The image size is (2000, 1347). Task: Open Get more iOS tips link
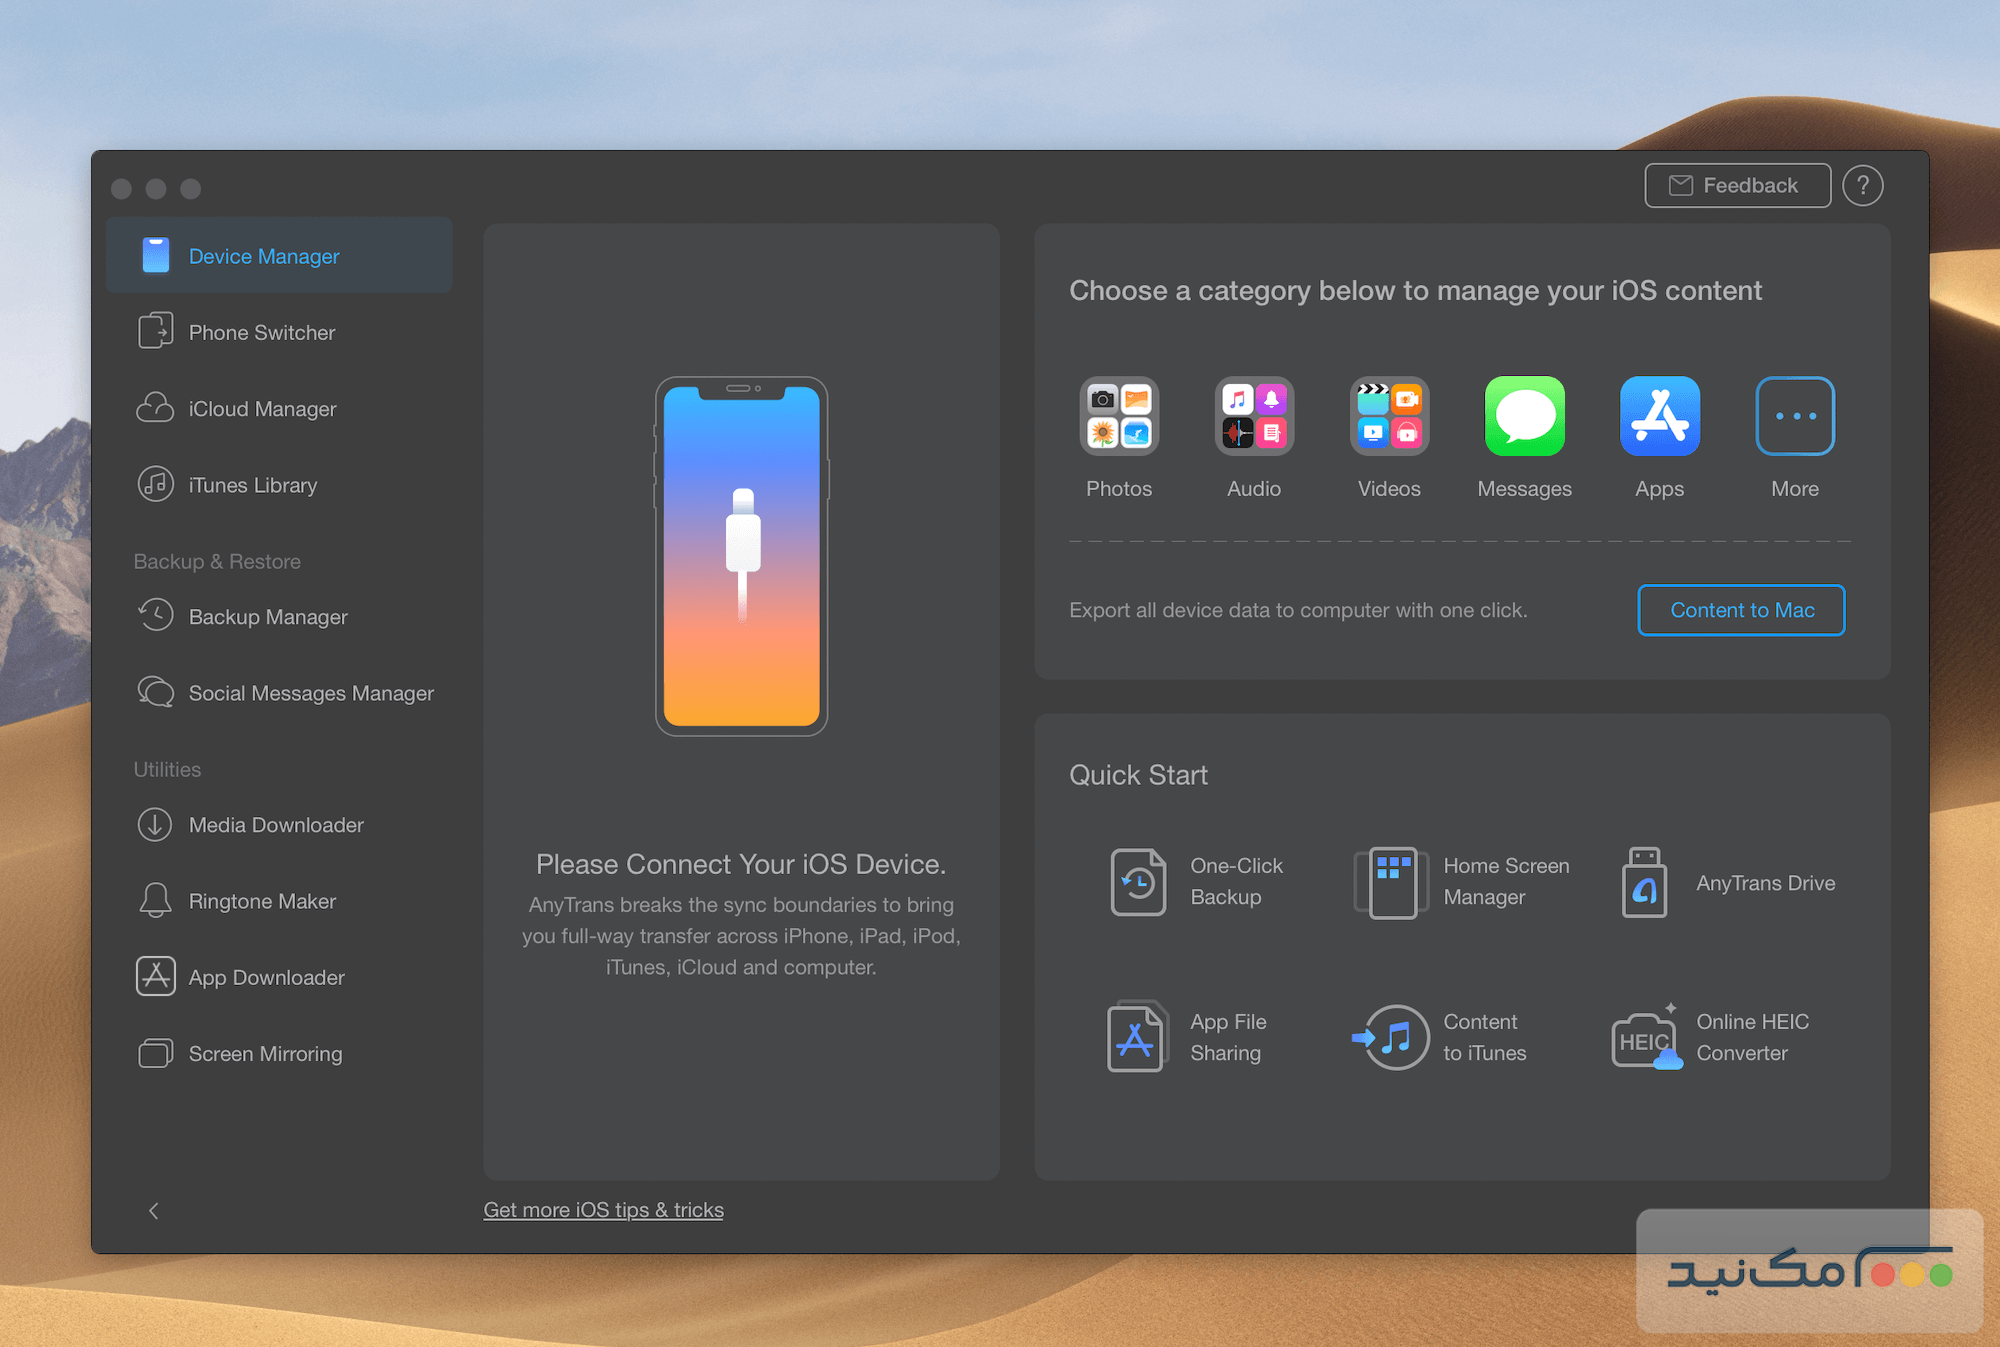click(603, 1210)
